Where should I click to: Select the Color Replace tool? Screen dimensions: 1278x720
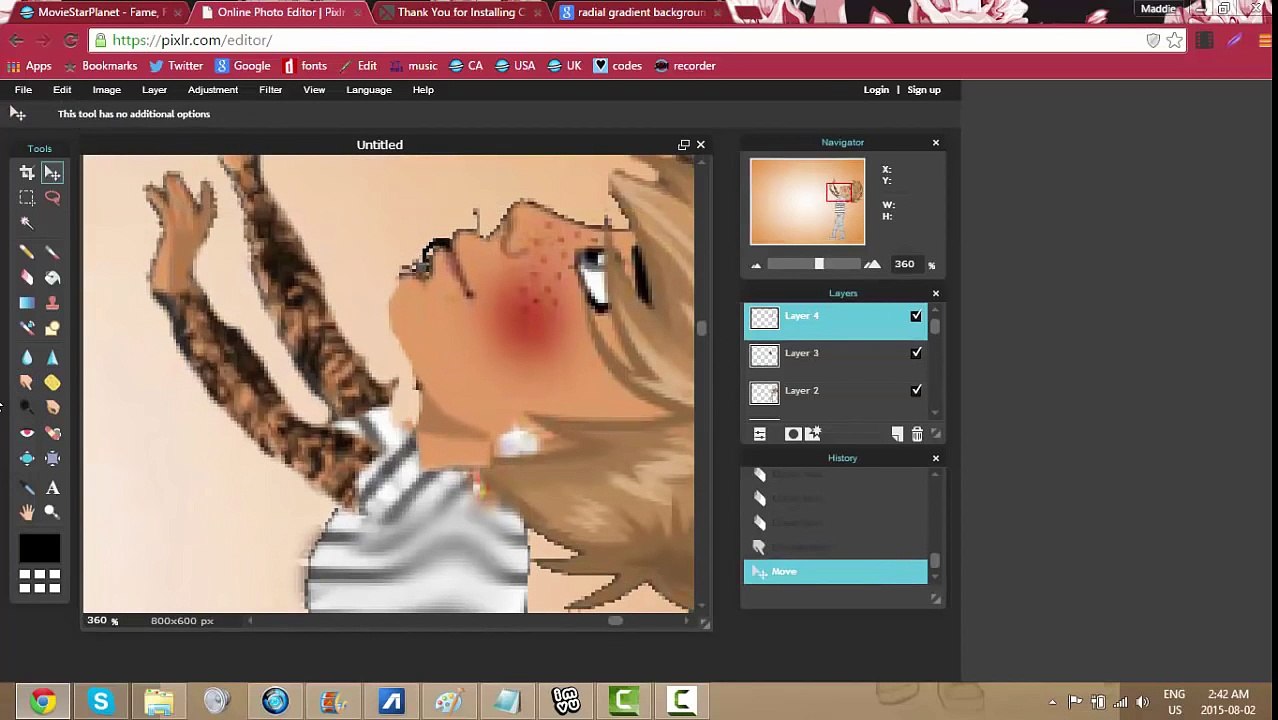[27, 328]
